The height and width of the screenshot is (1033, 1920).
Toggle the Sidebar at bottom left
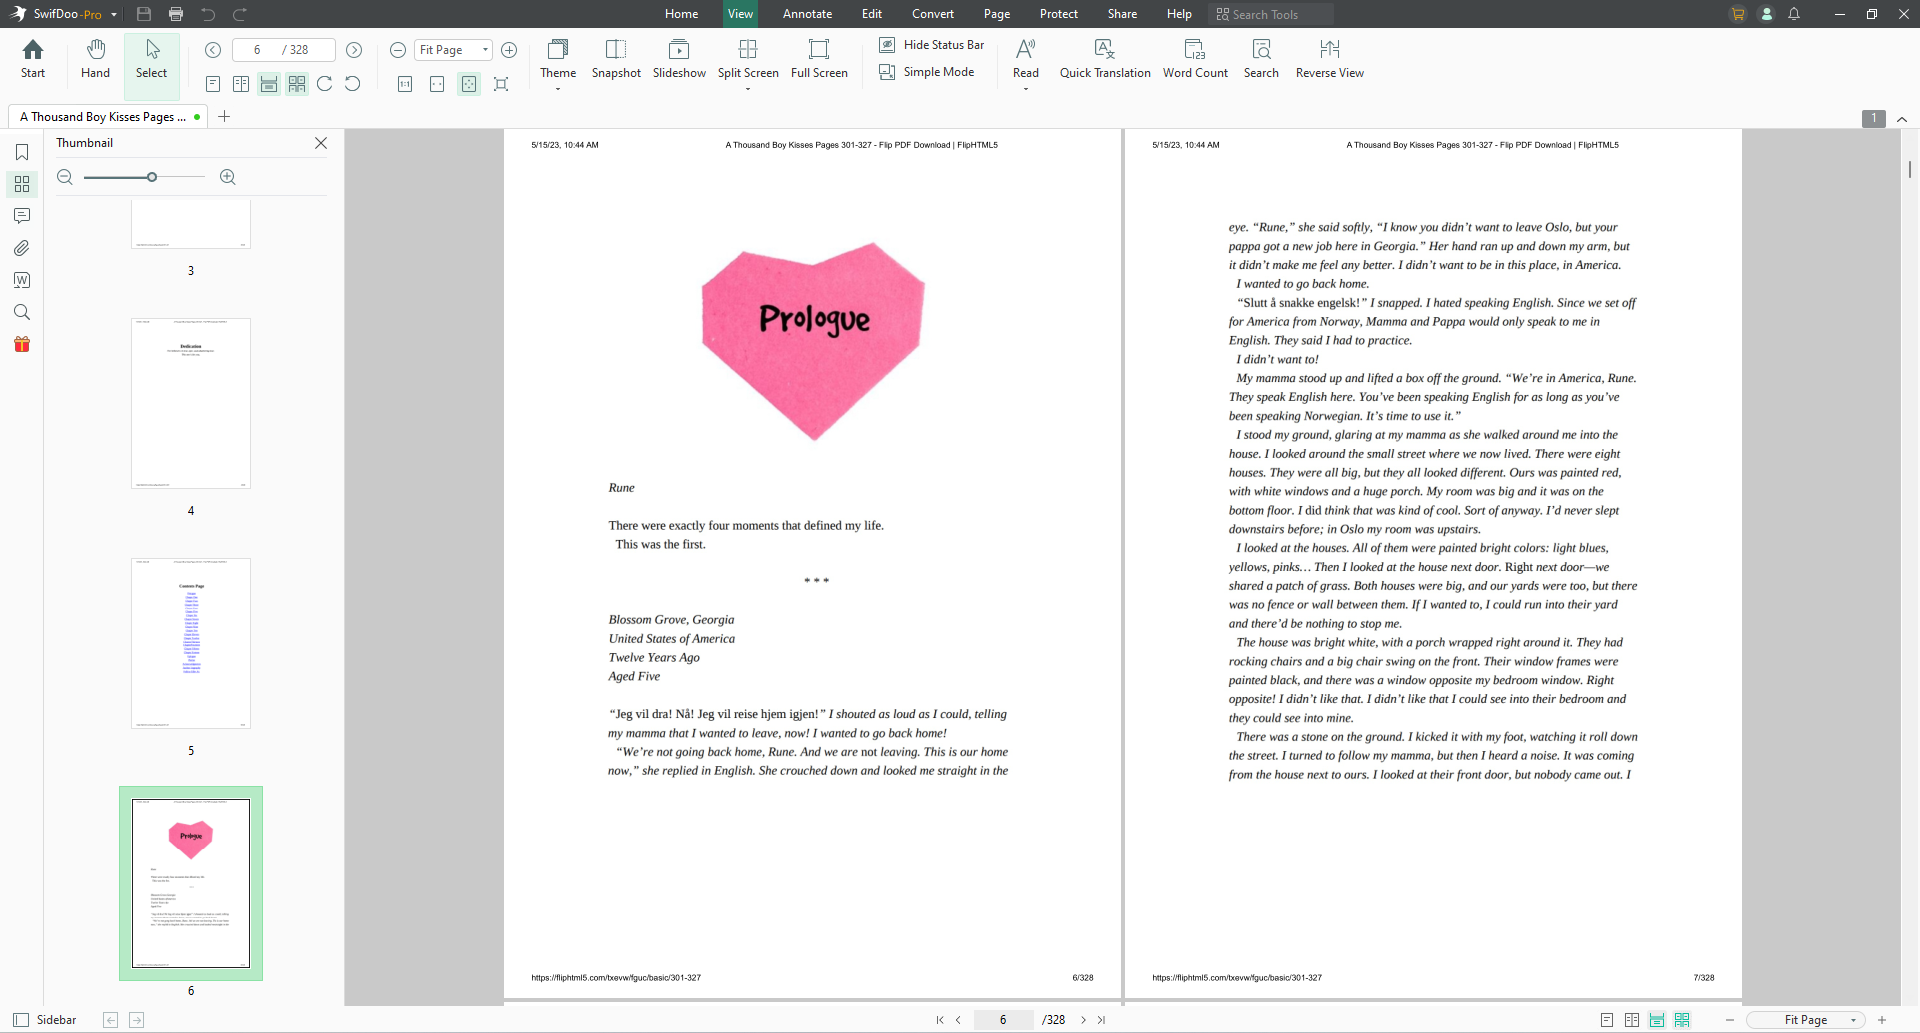click(45, 1020)
